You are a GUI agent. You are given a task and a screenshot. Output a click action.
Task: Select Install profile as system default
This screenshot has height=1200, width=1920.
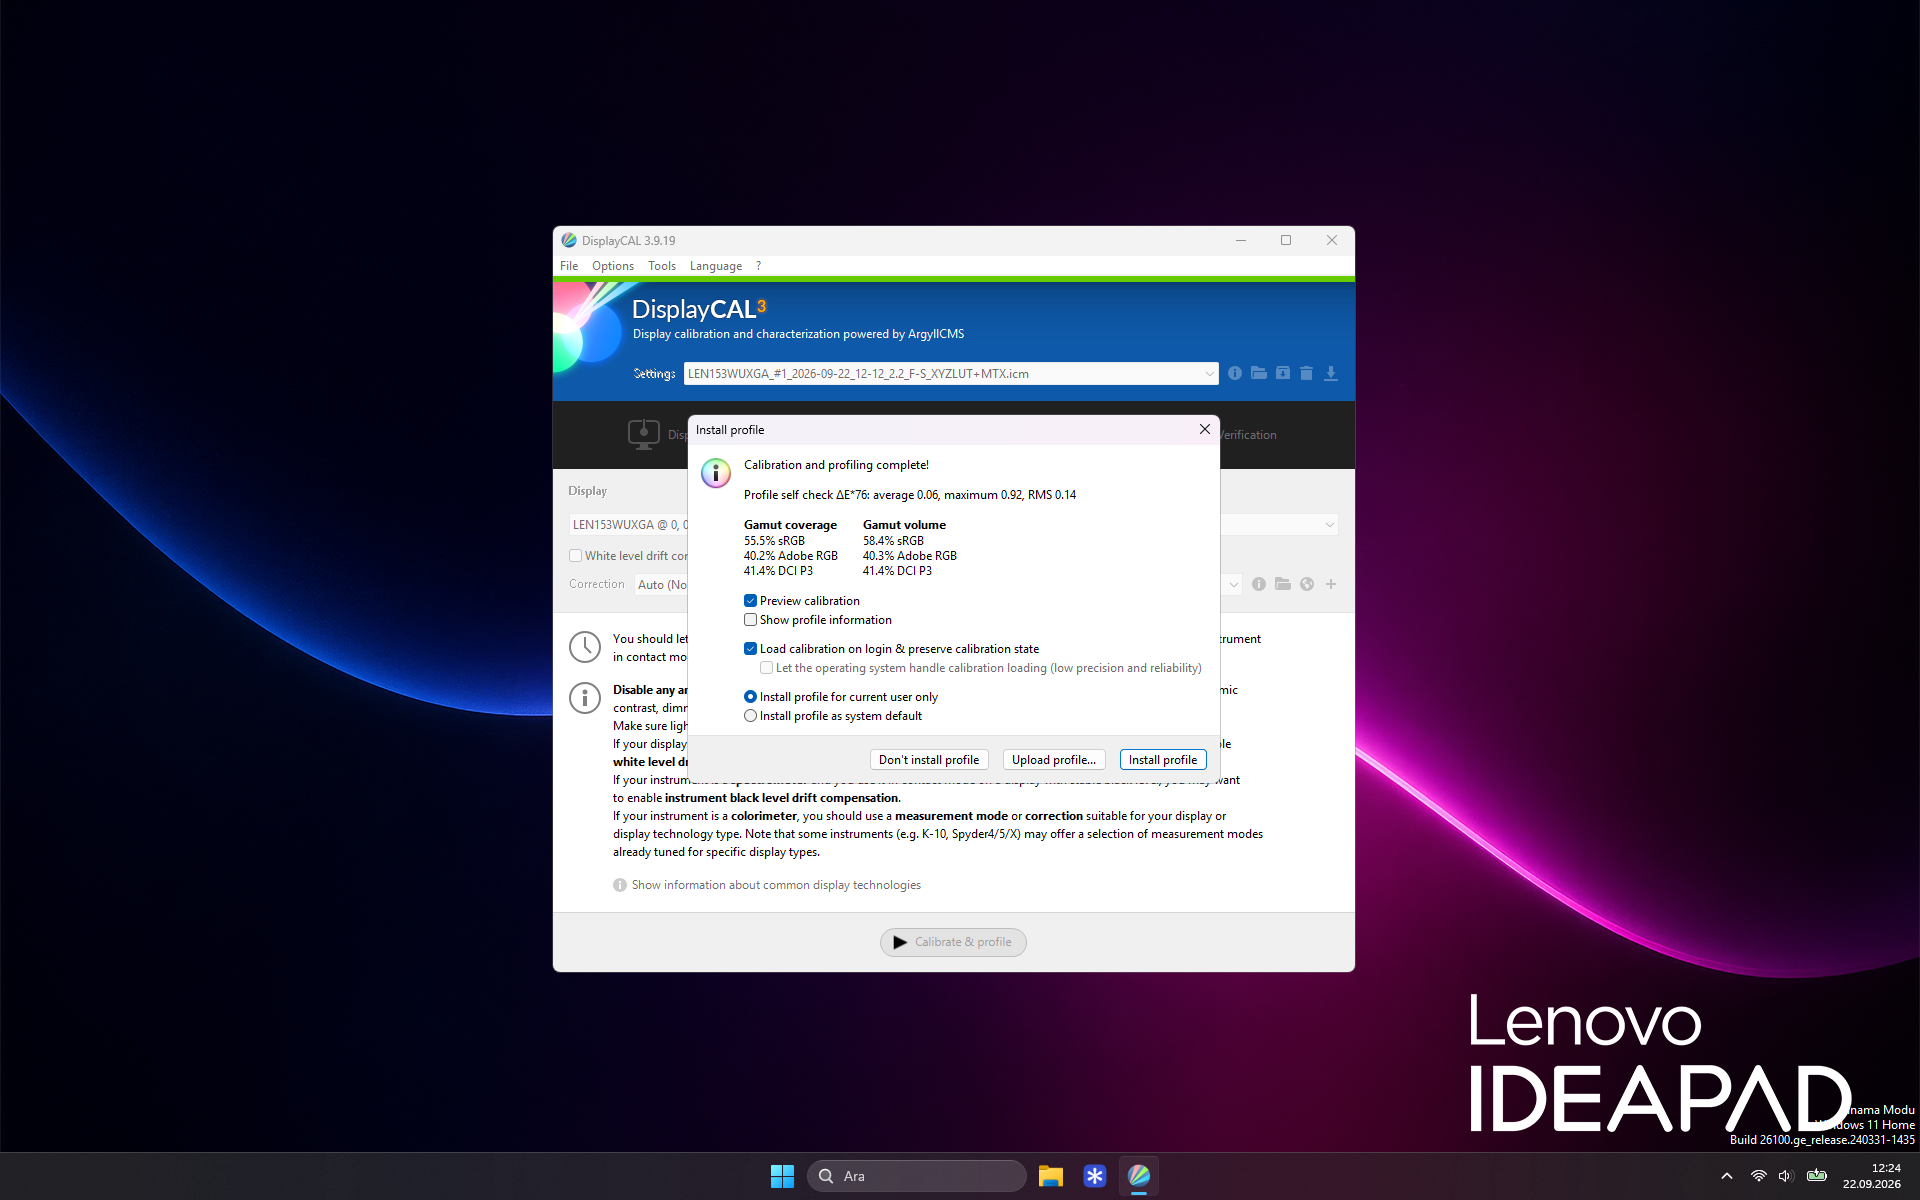tap(750, 716)
